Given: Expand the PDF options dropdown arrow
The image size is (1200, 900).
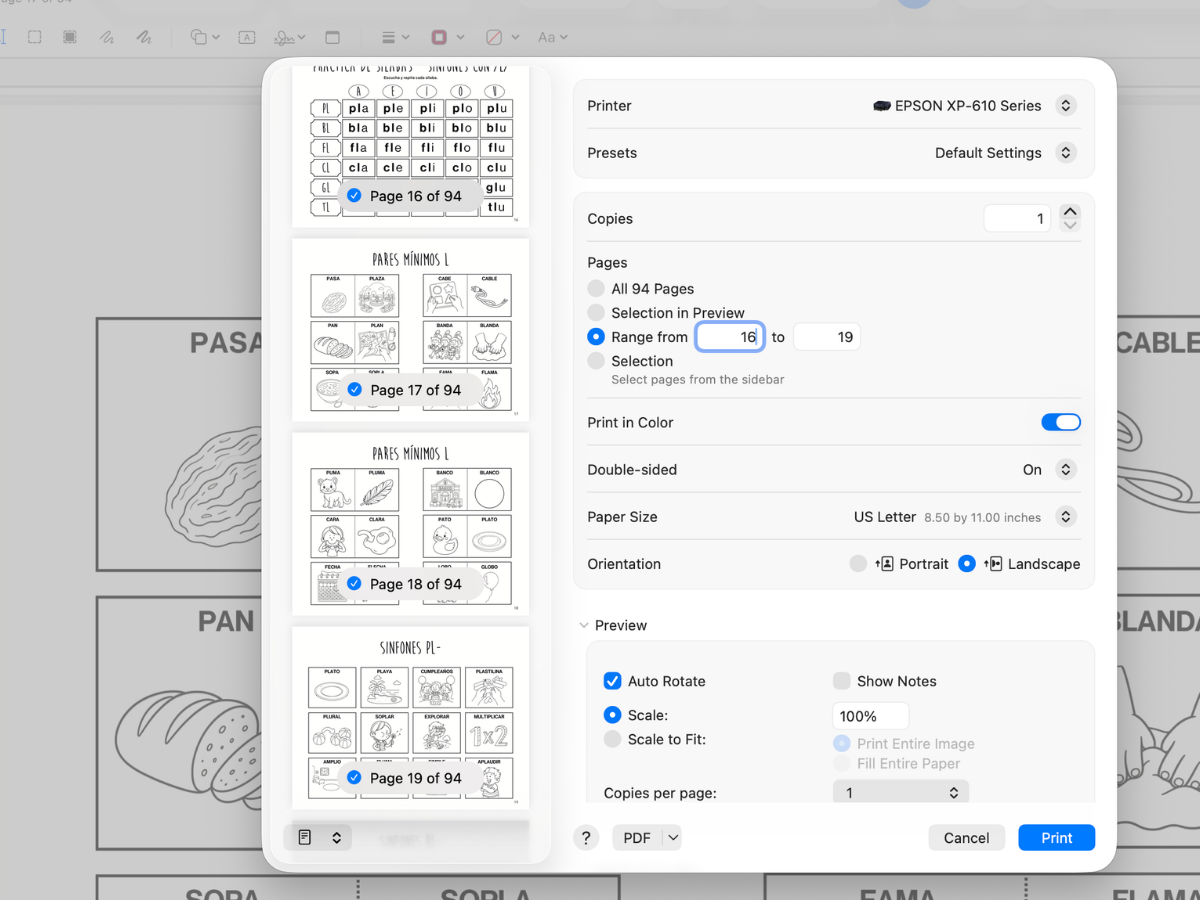Looking at the screenshot, I should click(x=672, y=838).
